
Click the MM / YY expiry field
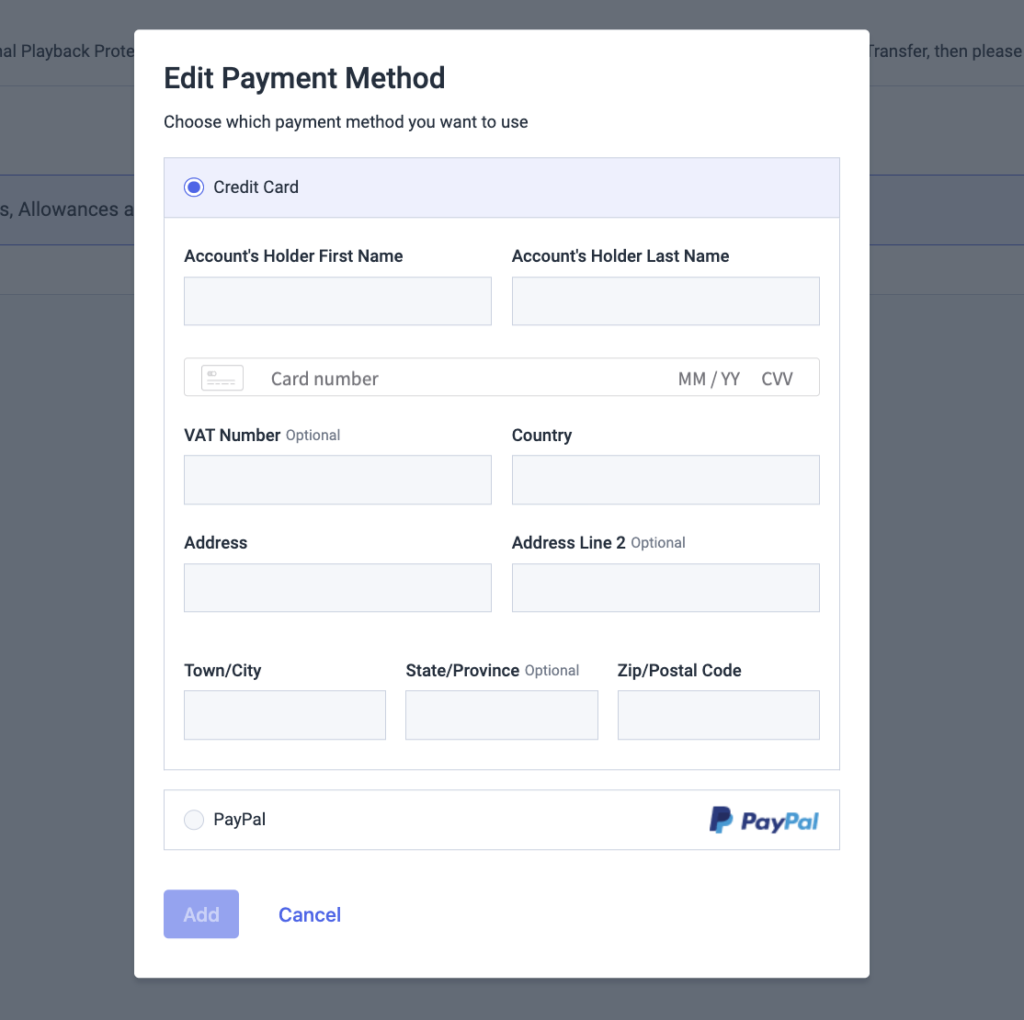[x=709, y=378]
